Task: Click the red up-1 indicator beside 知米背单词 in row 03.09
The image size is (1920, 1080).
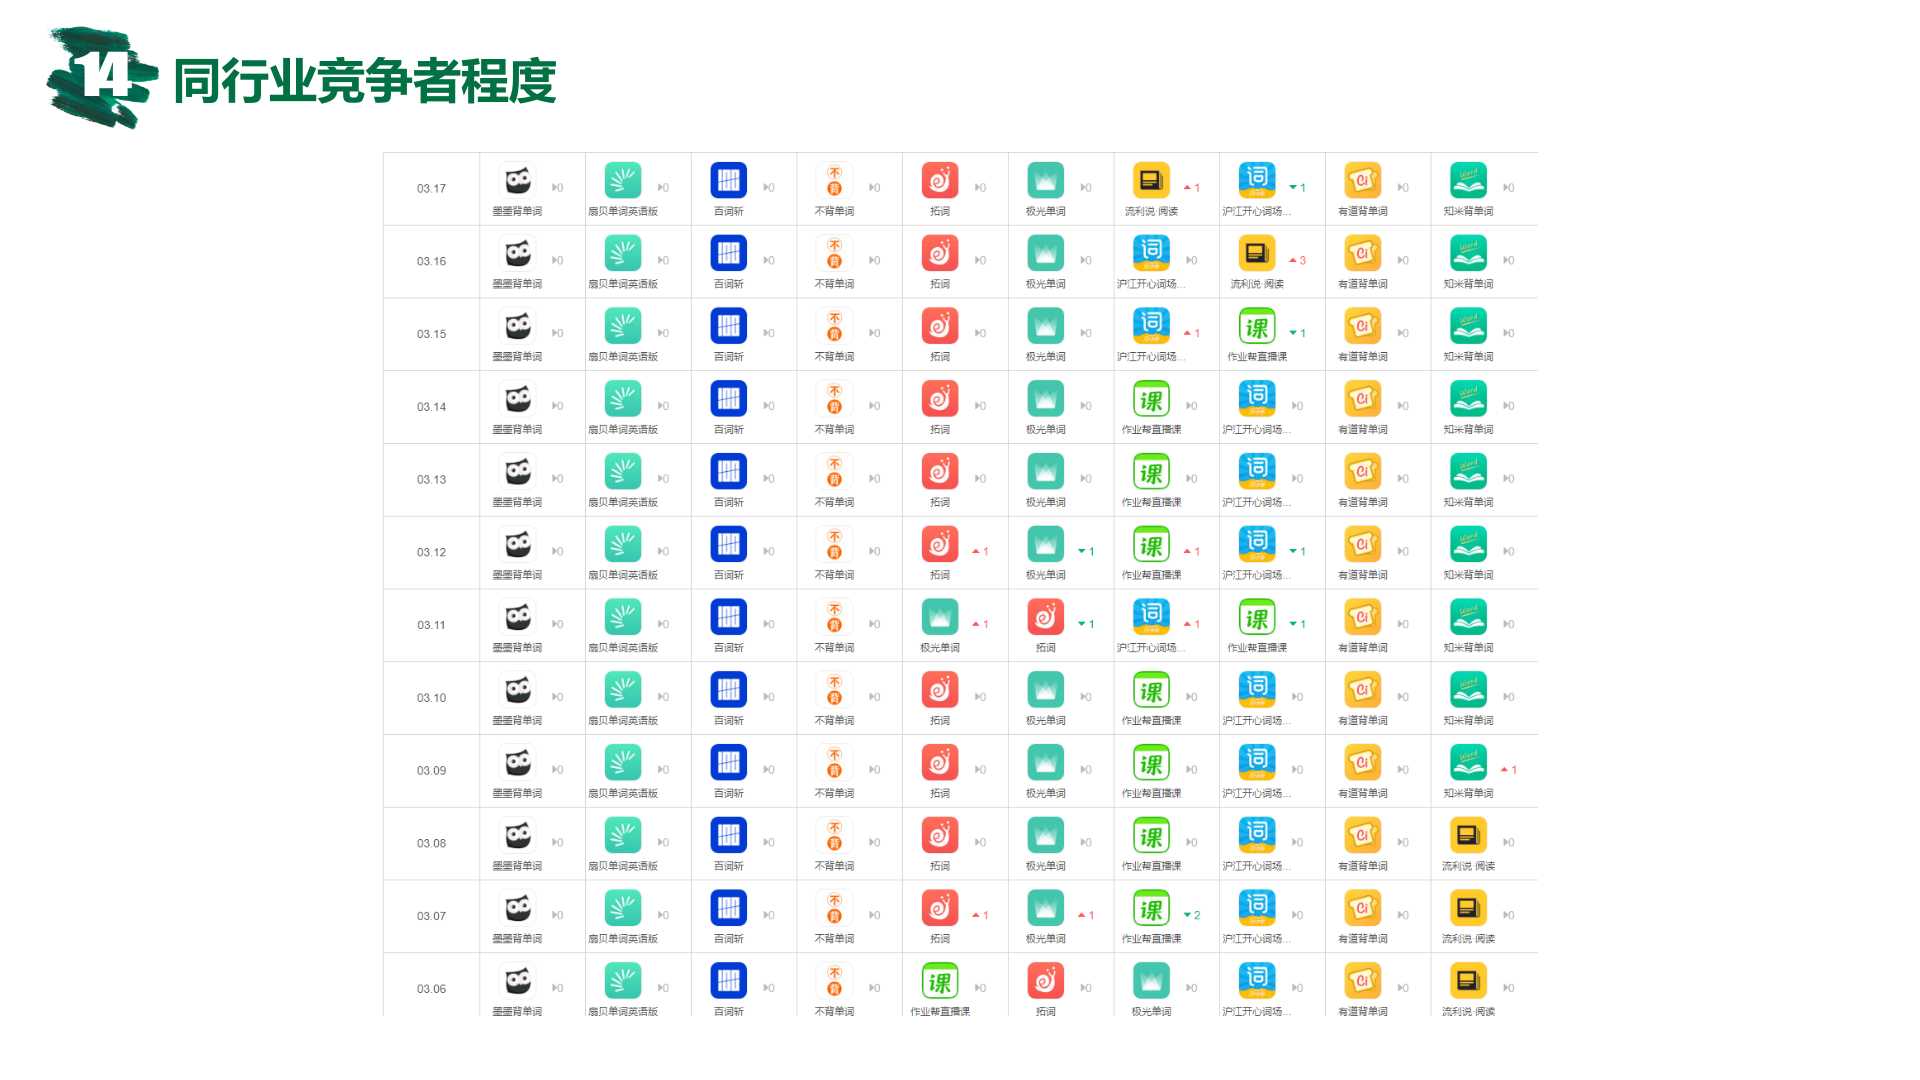Action: 1509,770
